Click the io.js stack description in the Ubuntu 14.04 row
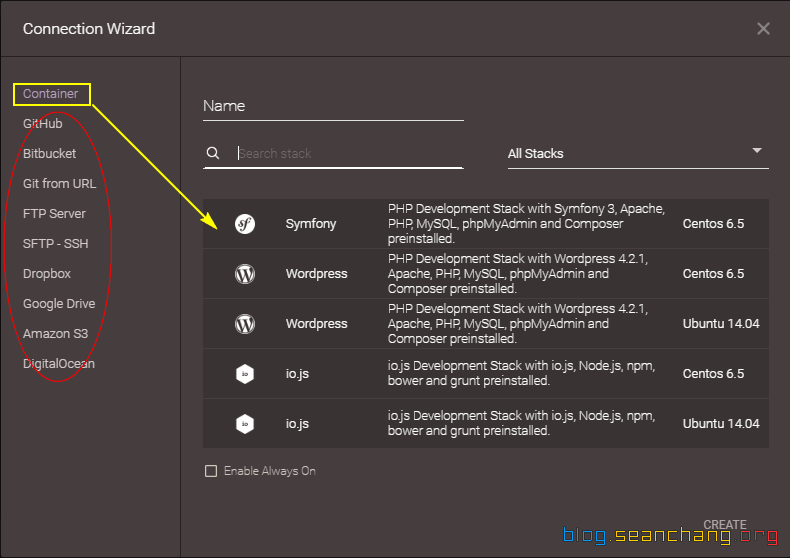The height and width of the screenshot is (558, 790). (521, 423)
